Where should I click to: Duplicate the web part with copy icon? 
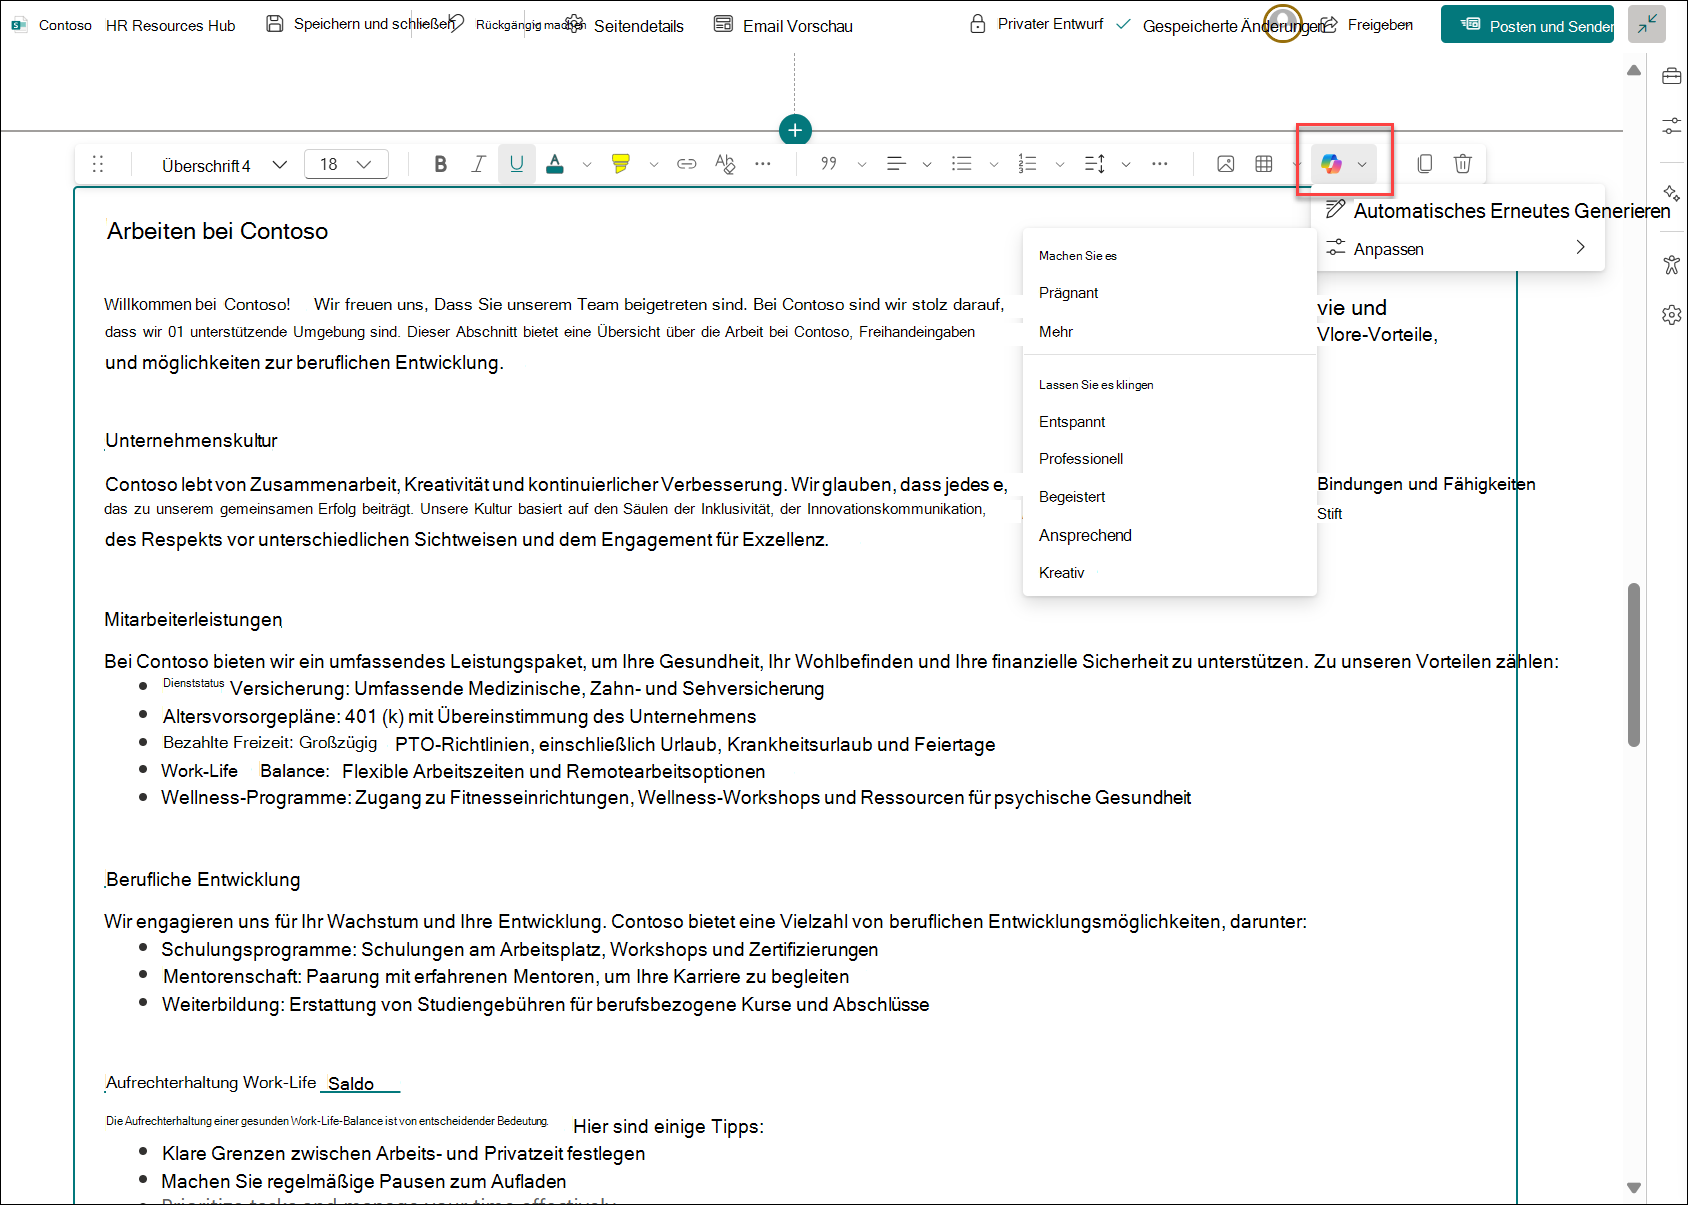(1425, 164)
